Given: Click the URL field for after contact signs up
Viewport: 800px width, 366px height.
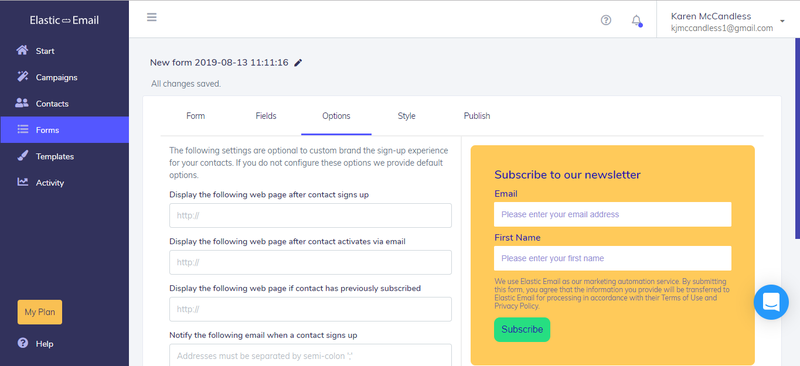Looking at the screenshot, I should pos(310,215).
